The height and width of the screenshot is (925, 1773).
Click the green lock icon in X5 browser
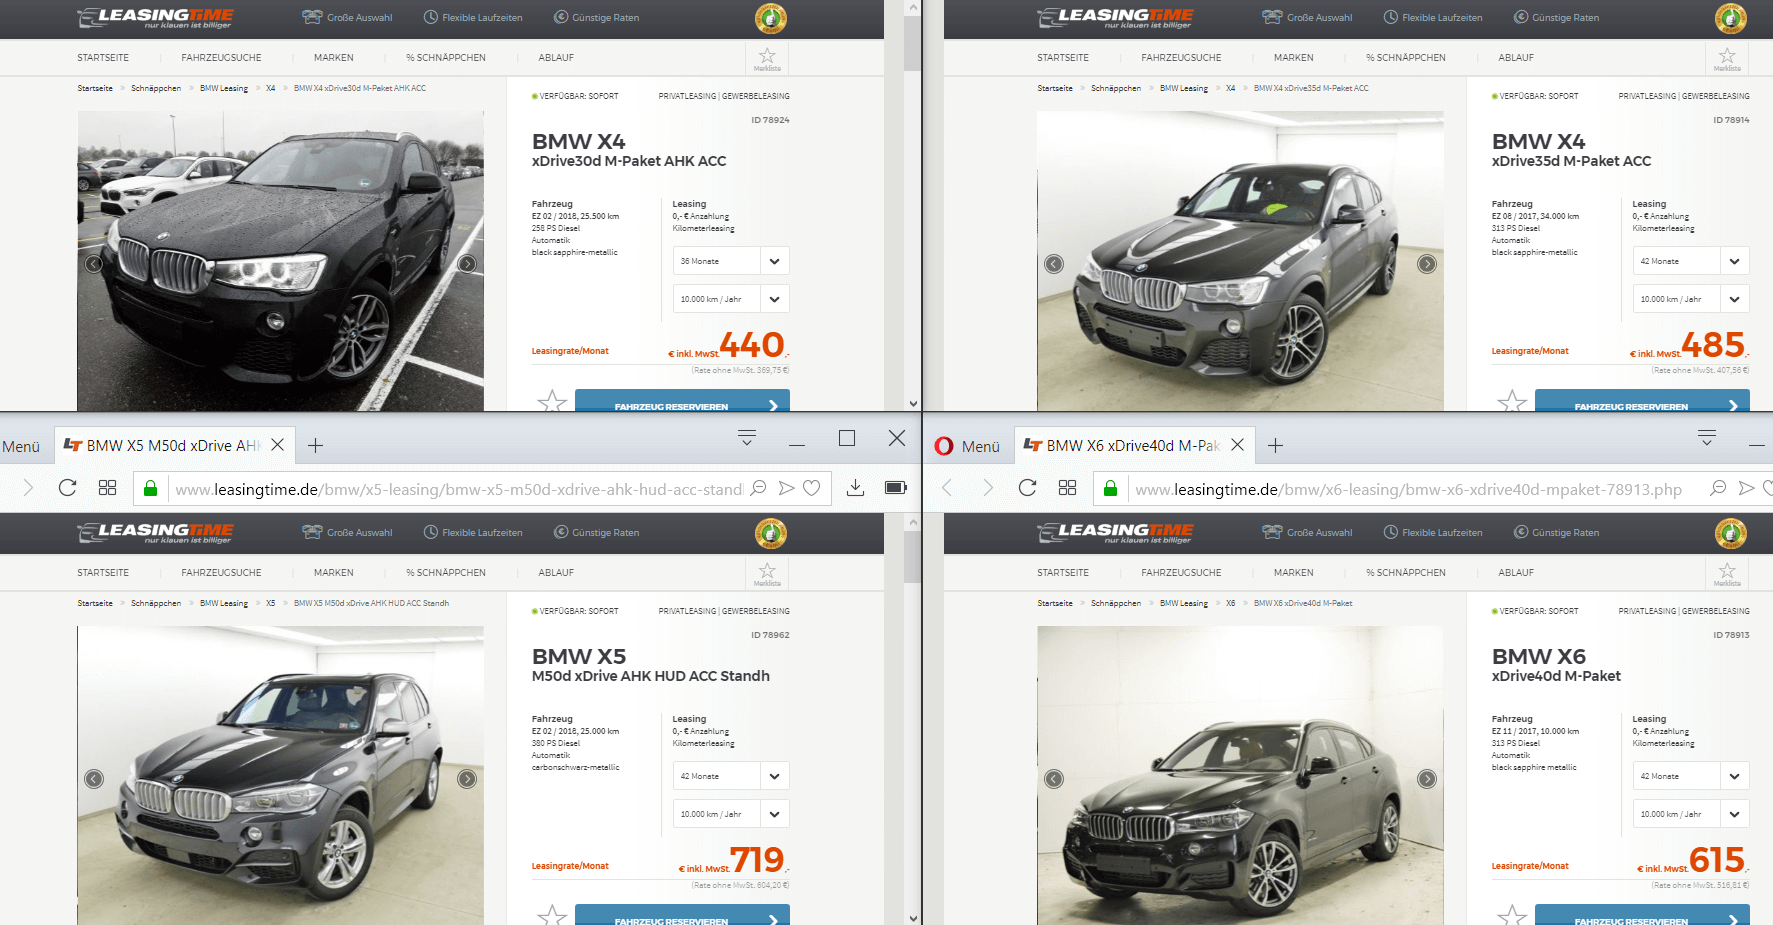tap(150, 488)
